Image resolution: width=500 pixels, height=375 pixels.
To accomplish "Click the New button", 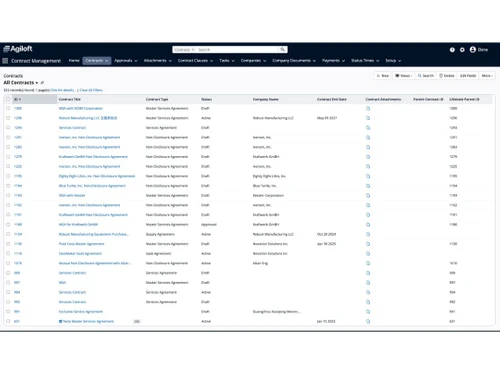I will 383,76.
